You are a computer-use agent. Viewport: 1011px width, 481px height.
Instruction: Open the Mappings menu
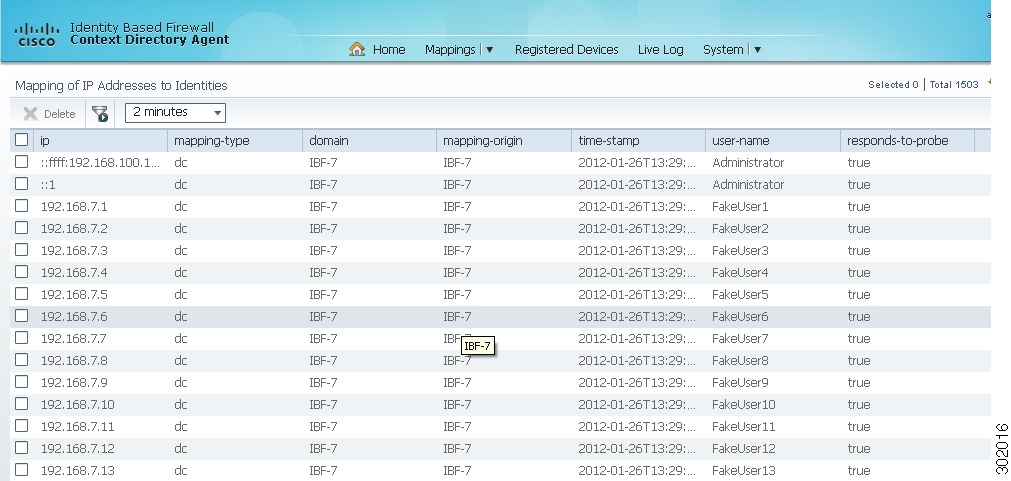click(450, 50)
